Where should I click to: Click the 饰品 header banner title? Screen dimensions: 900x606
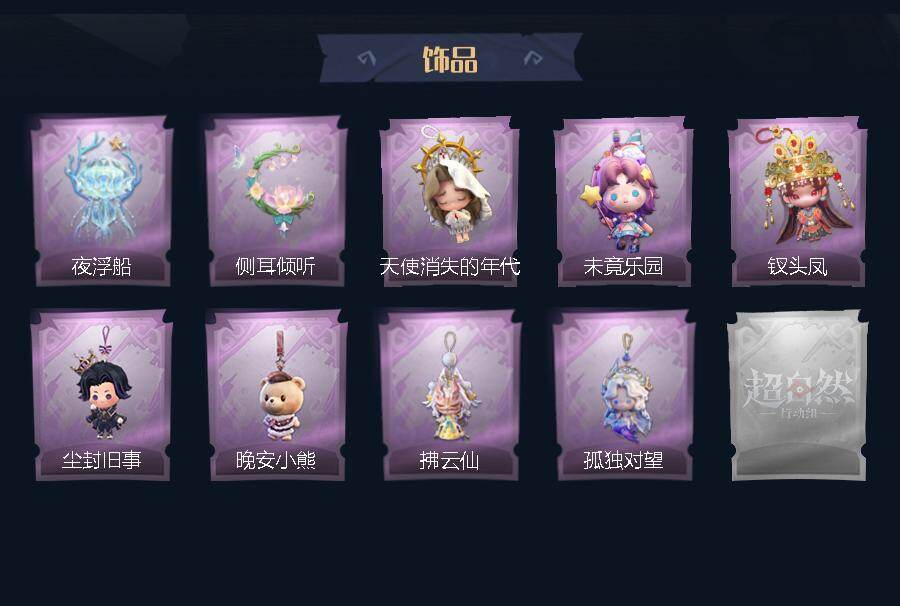(x=450, y=59)
